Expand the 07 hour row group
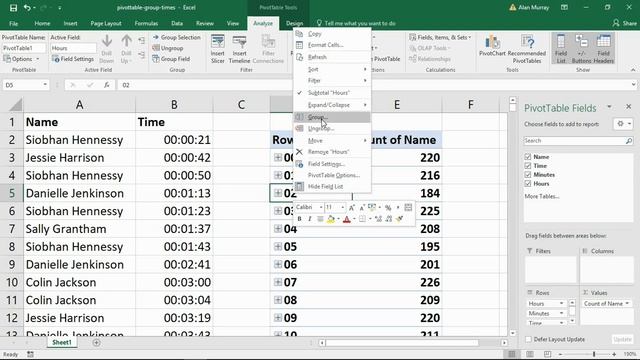 click(x=278, y=282)
